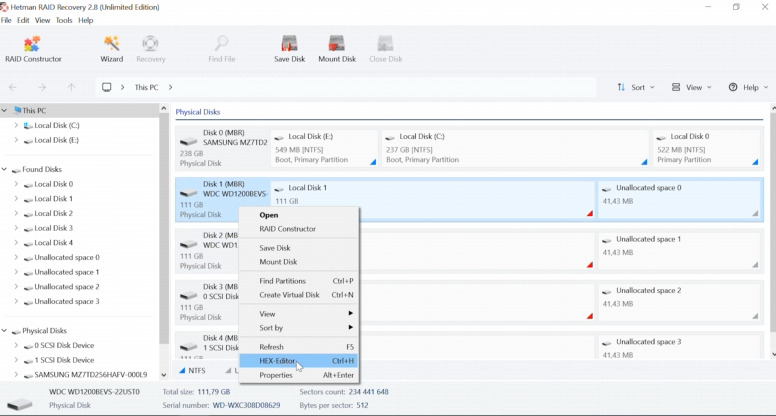The image size is (776, 416).
Task: Select the Unallocated space 2 tile
Action: tap(680, 302)
